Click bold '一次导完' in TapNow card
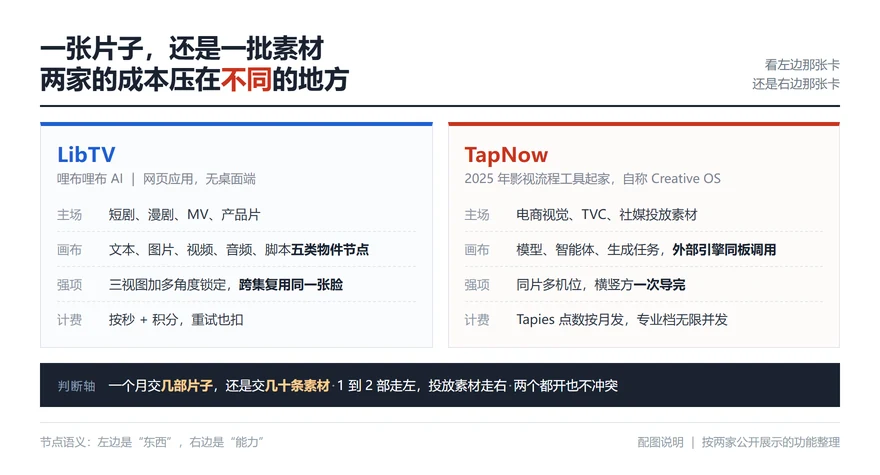880x475 pixels. click(x=659, y=285)
